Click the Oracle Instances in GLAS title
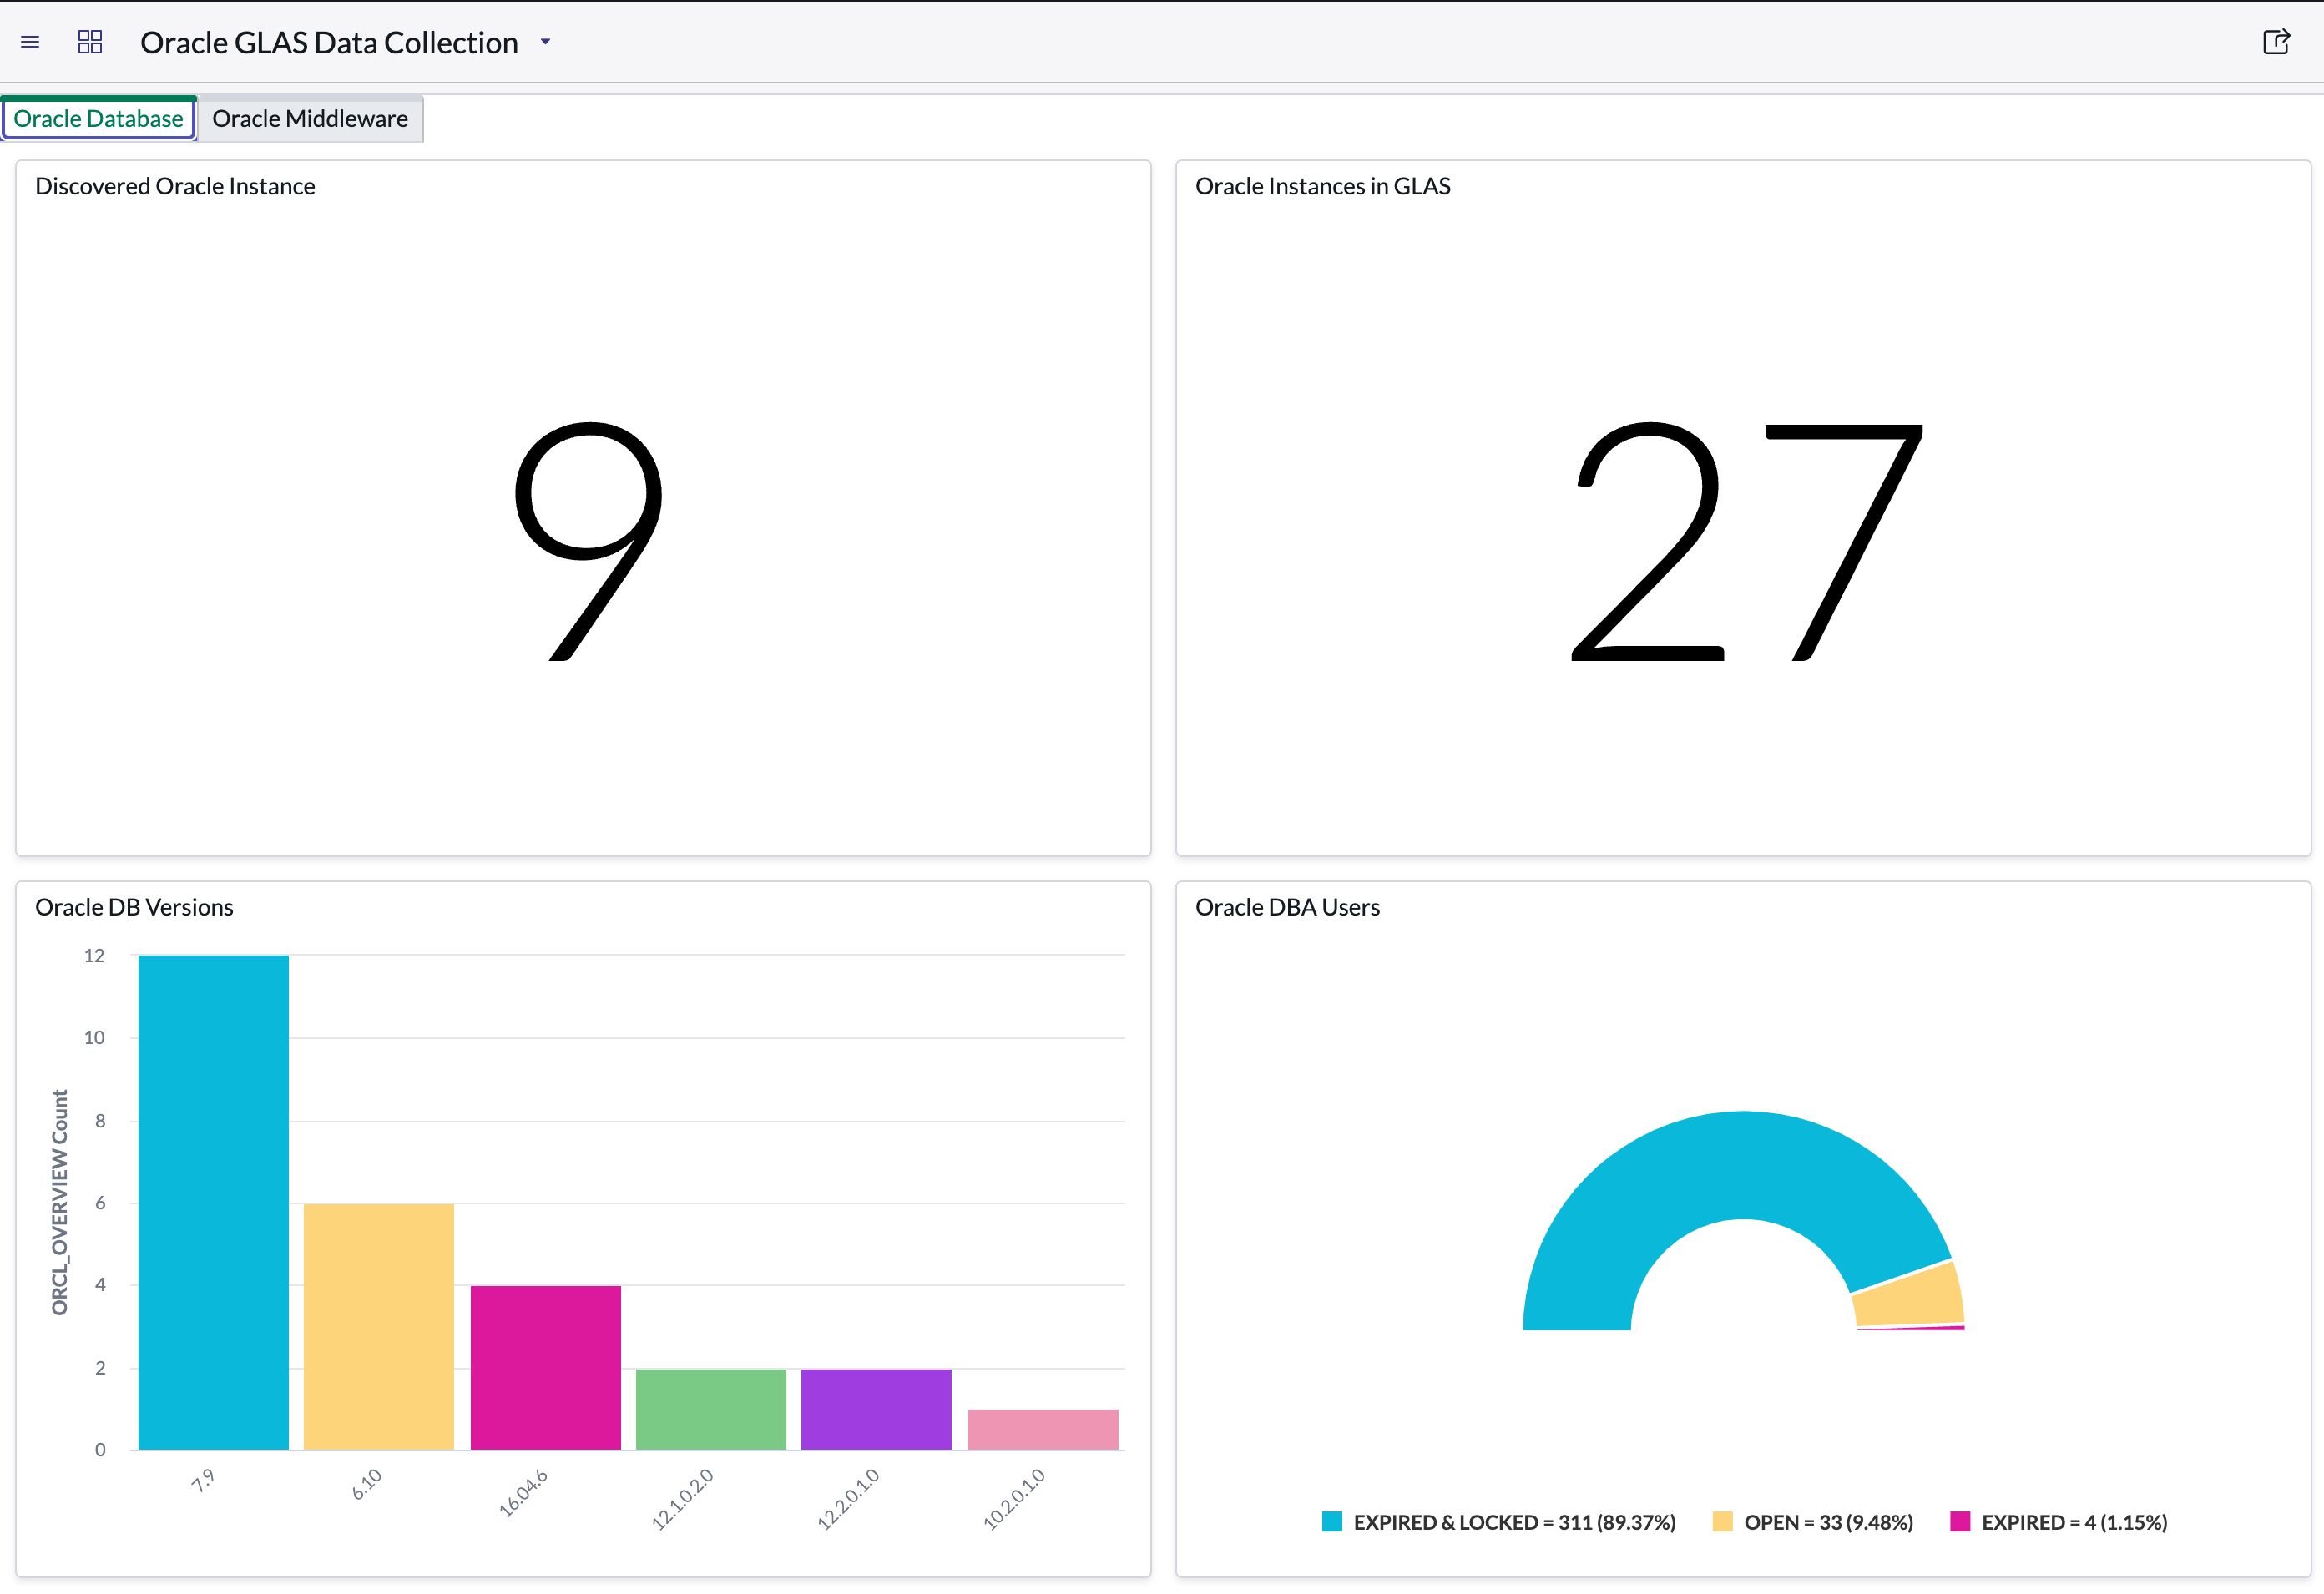 click(1322, 187)
